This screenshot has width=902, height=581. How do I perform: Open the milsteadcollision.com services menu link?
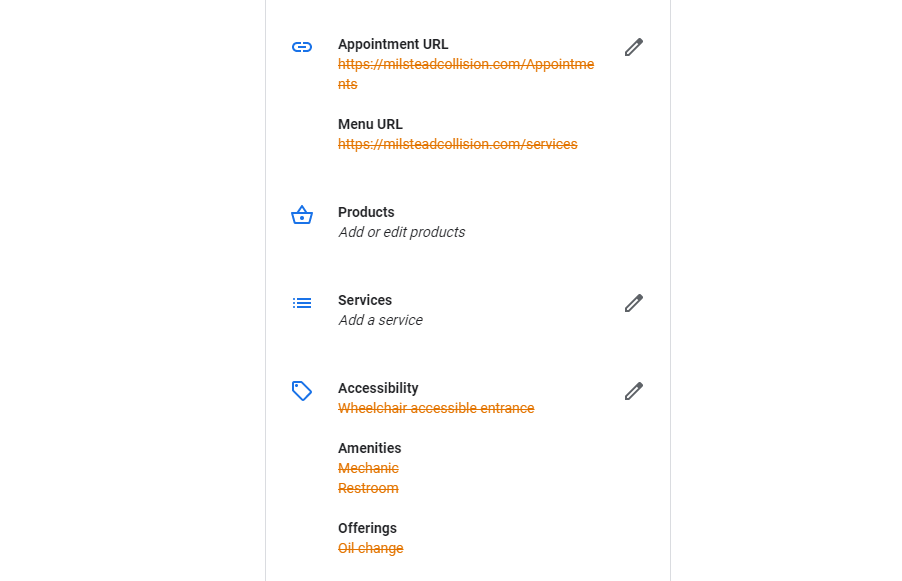tap(457, 144)
